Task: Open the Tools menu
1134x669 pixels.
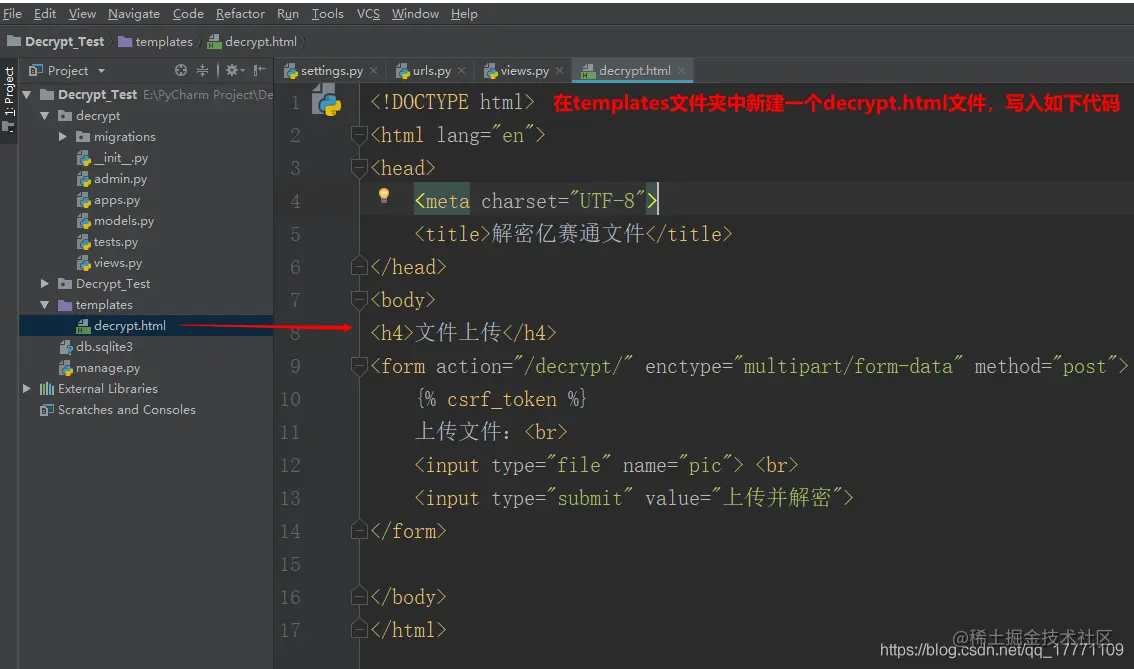Action: pyautogui.click(x=328, y=14)
